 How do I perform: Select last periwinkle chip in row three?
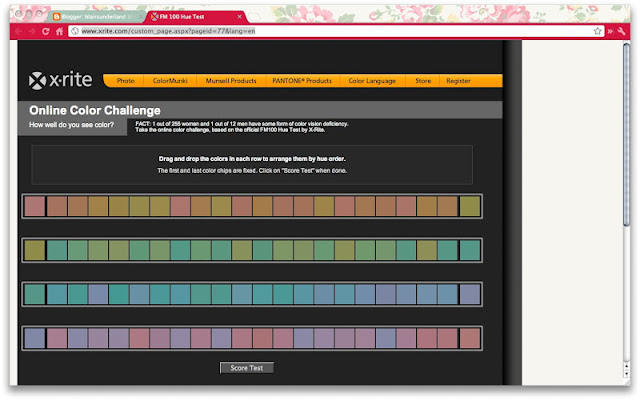pos(469,294)
